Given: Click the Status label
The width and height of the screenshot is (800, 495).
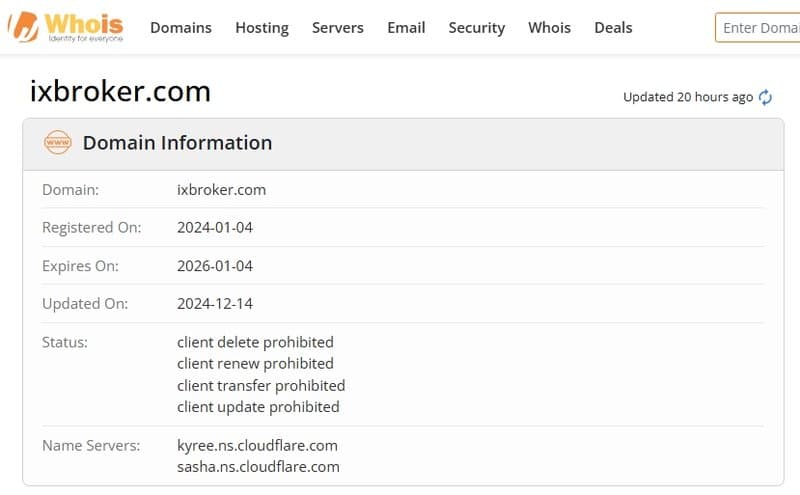Looking at the screenshot, I should (65, 342).
